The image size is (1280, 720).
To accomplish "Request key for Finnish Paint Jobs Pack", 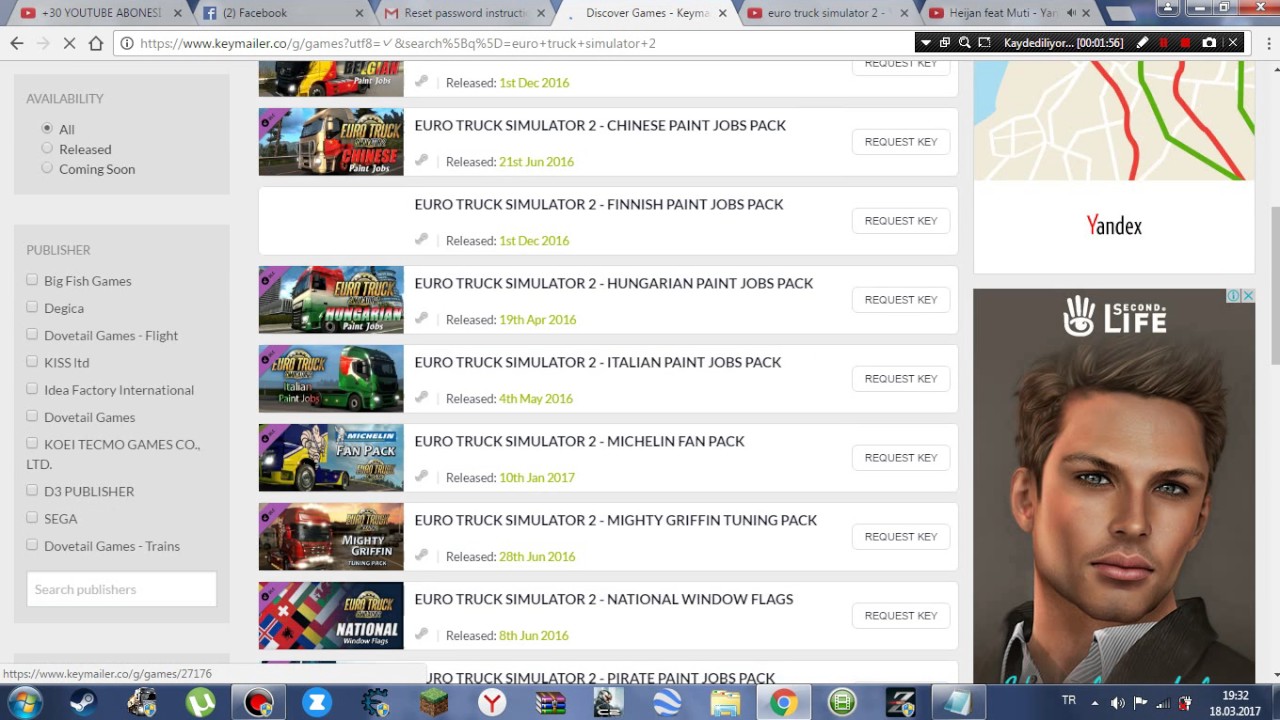I will pos(901,221).
